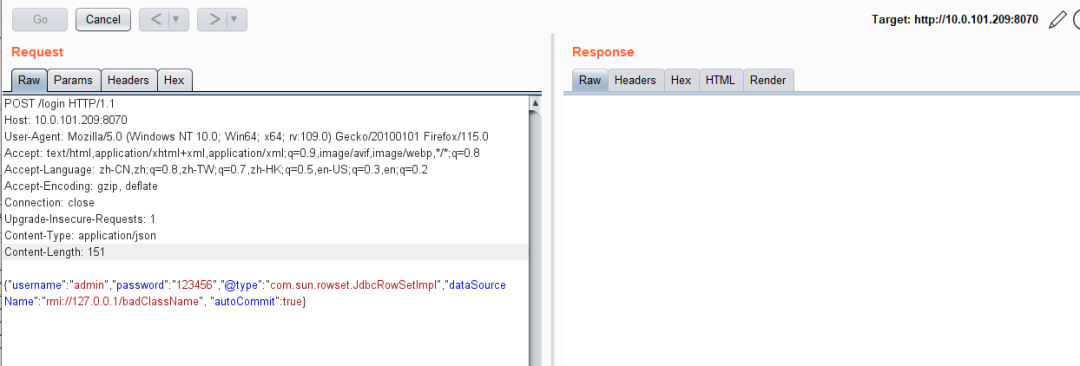Open the Response HTML tab
This screenshot has height=366, width=1080.
[x=720, y=80]
